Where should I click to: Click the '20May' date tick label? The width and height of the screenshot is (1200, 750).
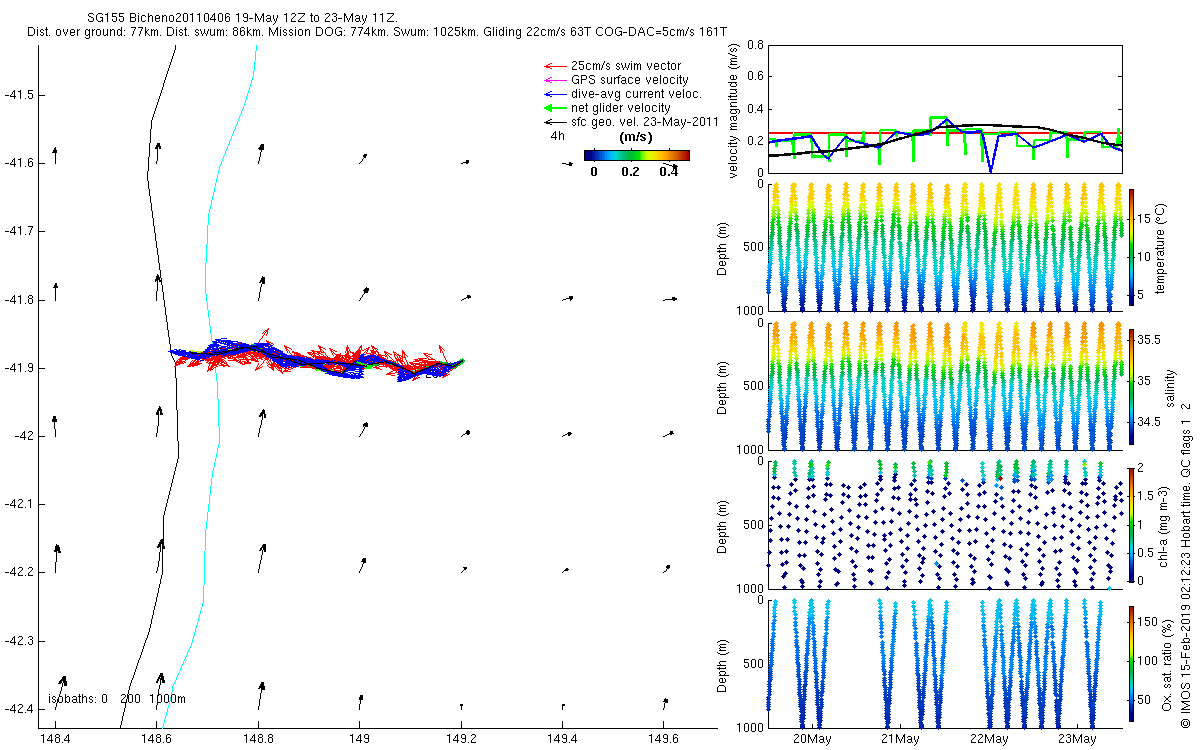812,739
